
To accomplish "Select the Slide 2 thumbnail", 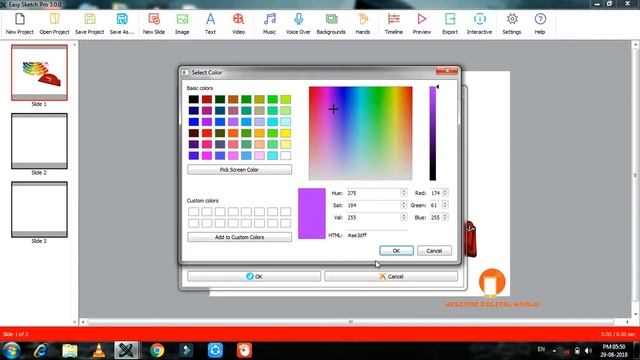I will pyautogui.click(x=39, y=141).
